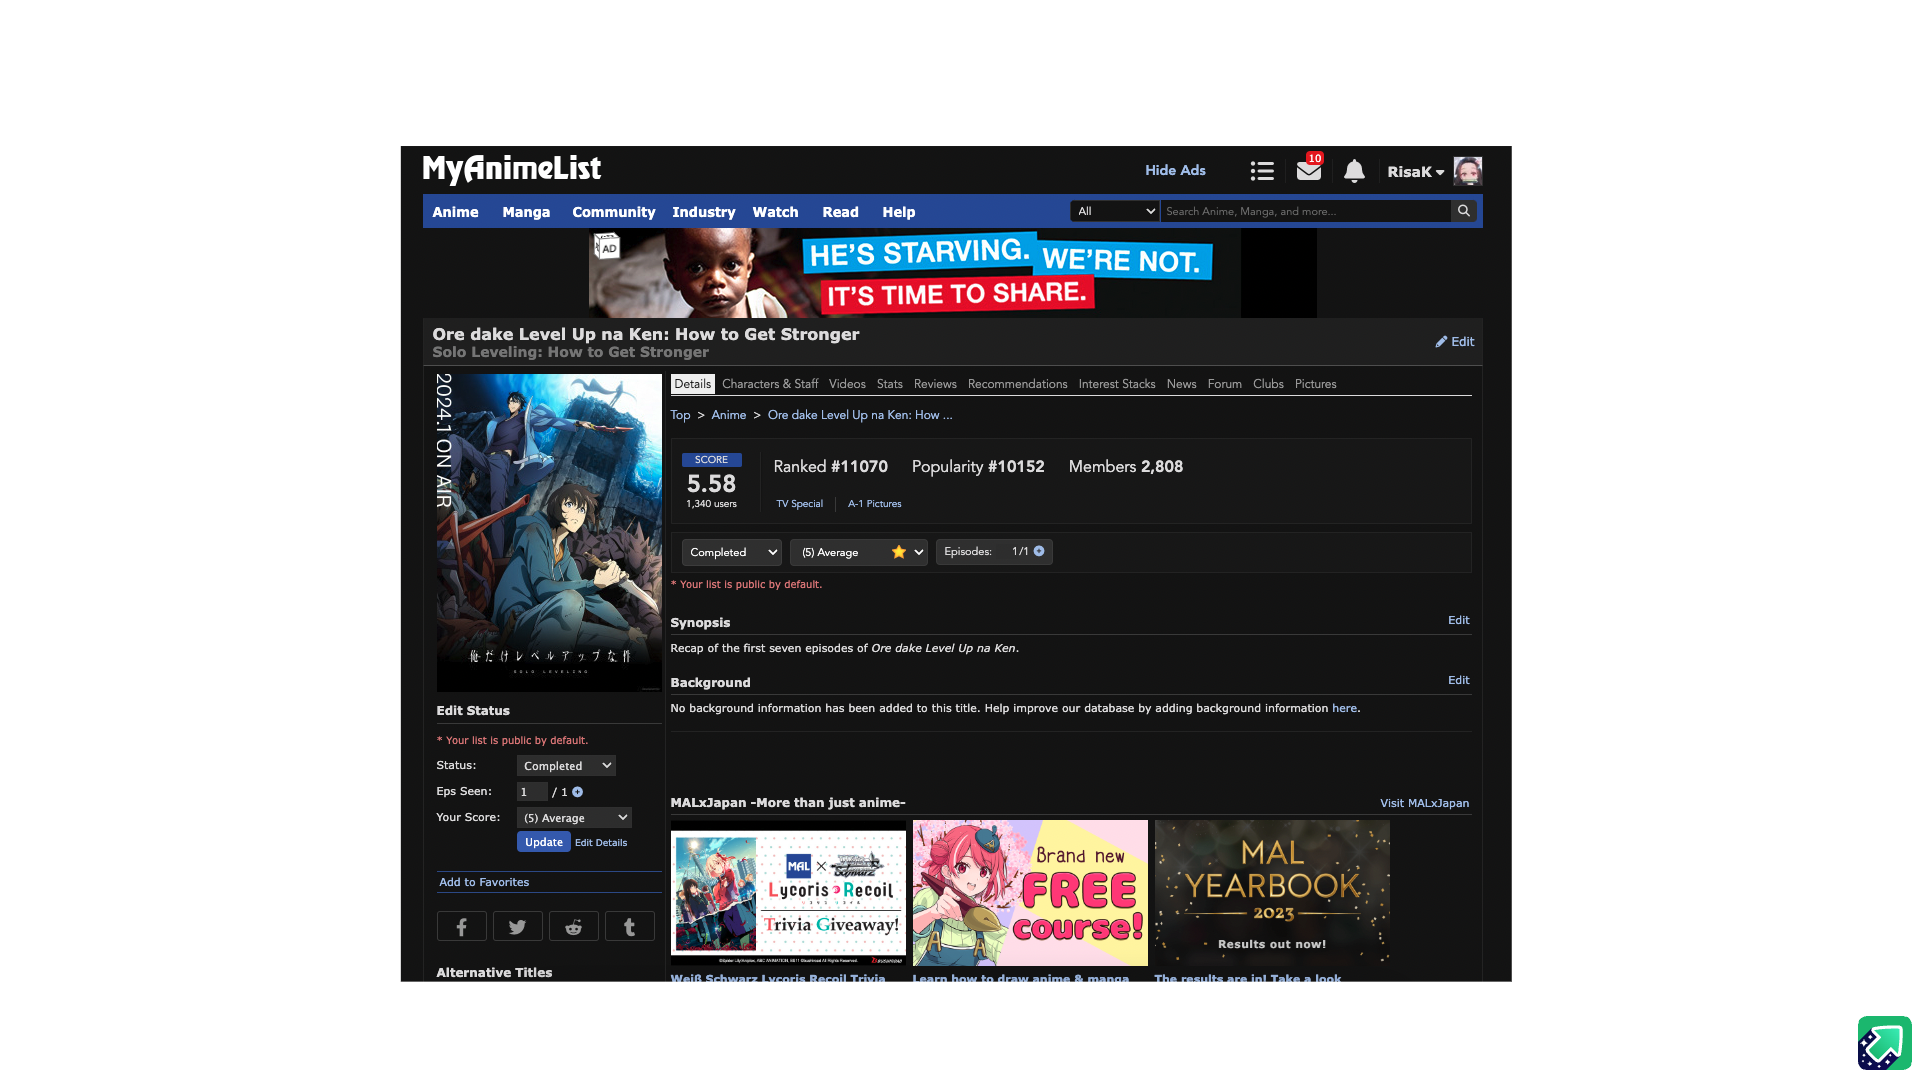Switch to Characters & Staff tab
The image size is (1920, 1080).
point(769,384)
